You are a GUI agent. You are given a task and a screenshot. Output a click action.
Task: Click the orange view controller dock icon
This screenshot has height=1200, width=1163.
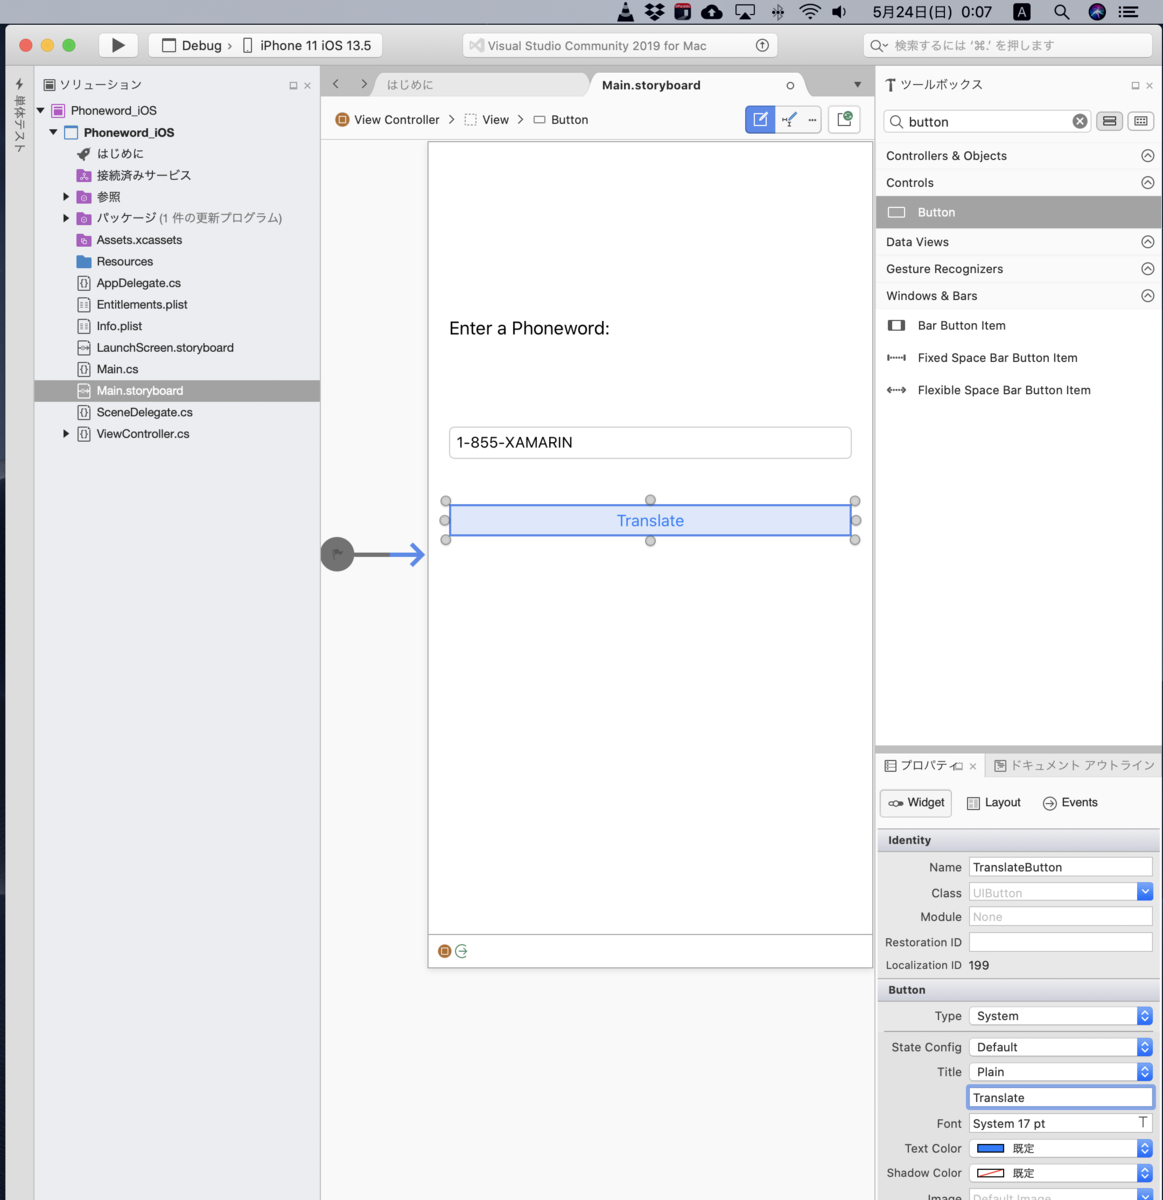[x=445, y=951]
